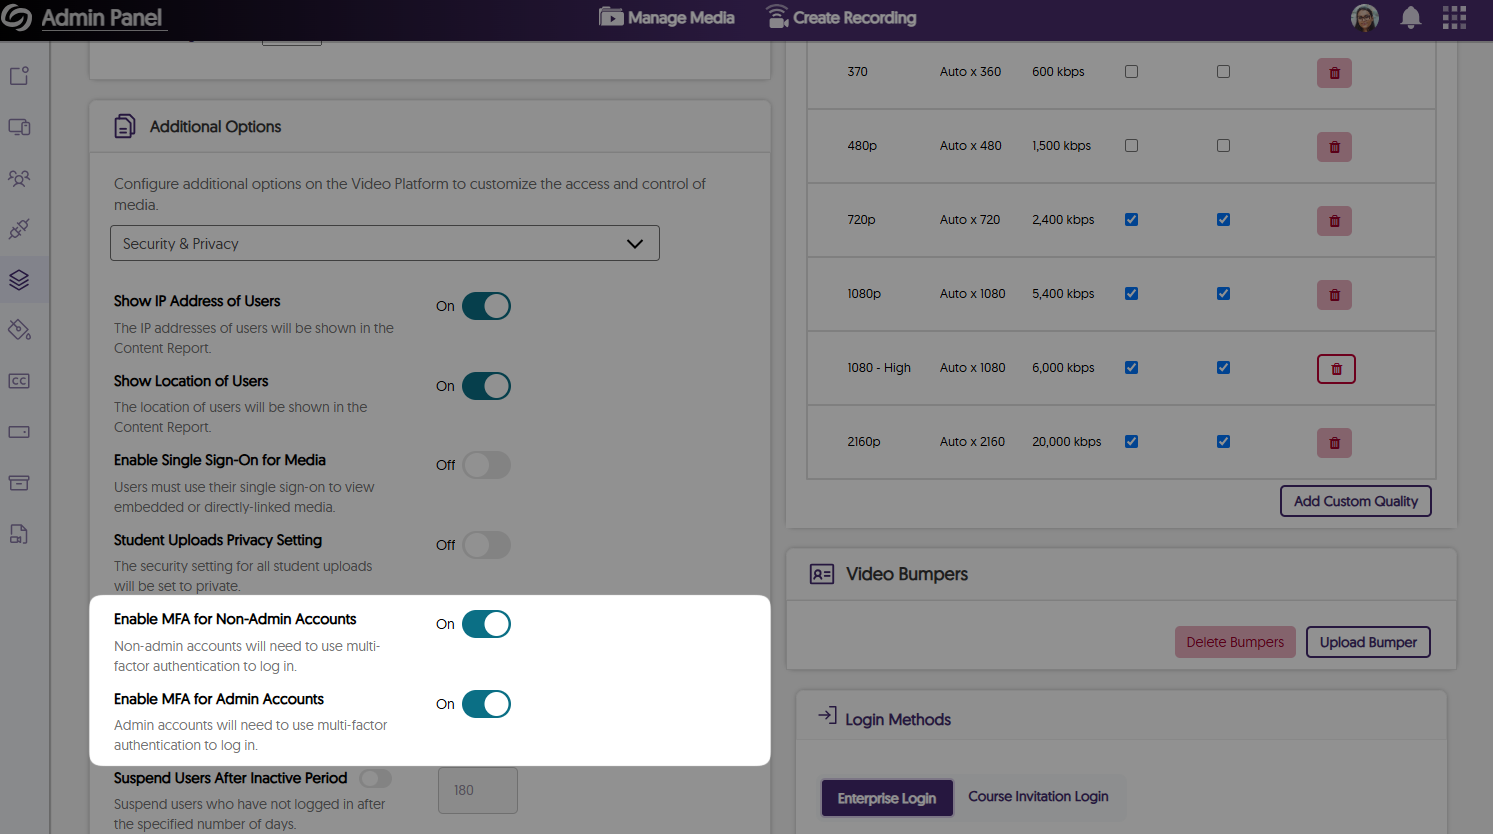The image size is (1493, 834).
Task: Open the app grid launcher icon
Action: tap(1455, 17)
